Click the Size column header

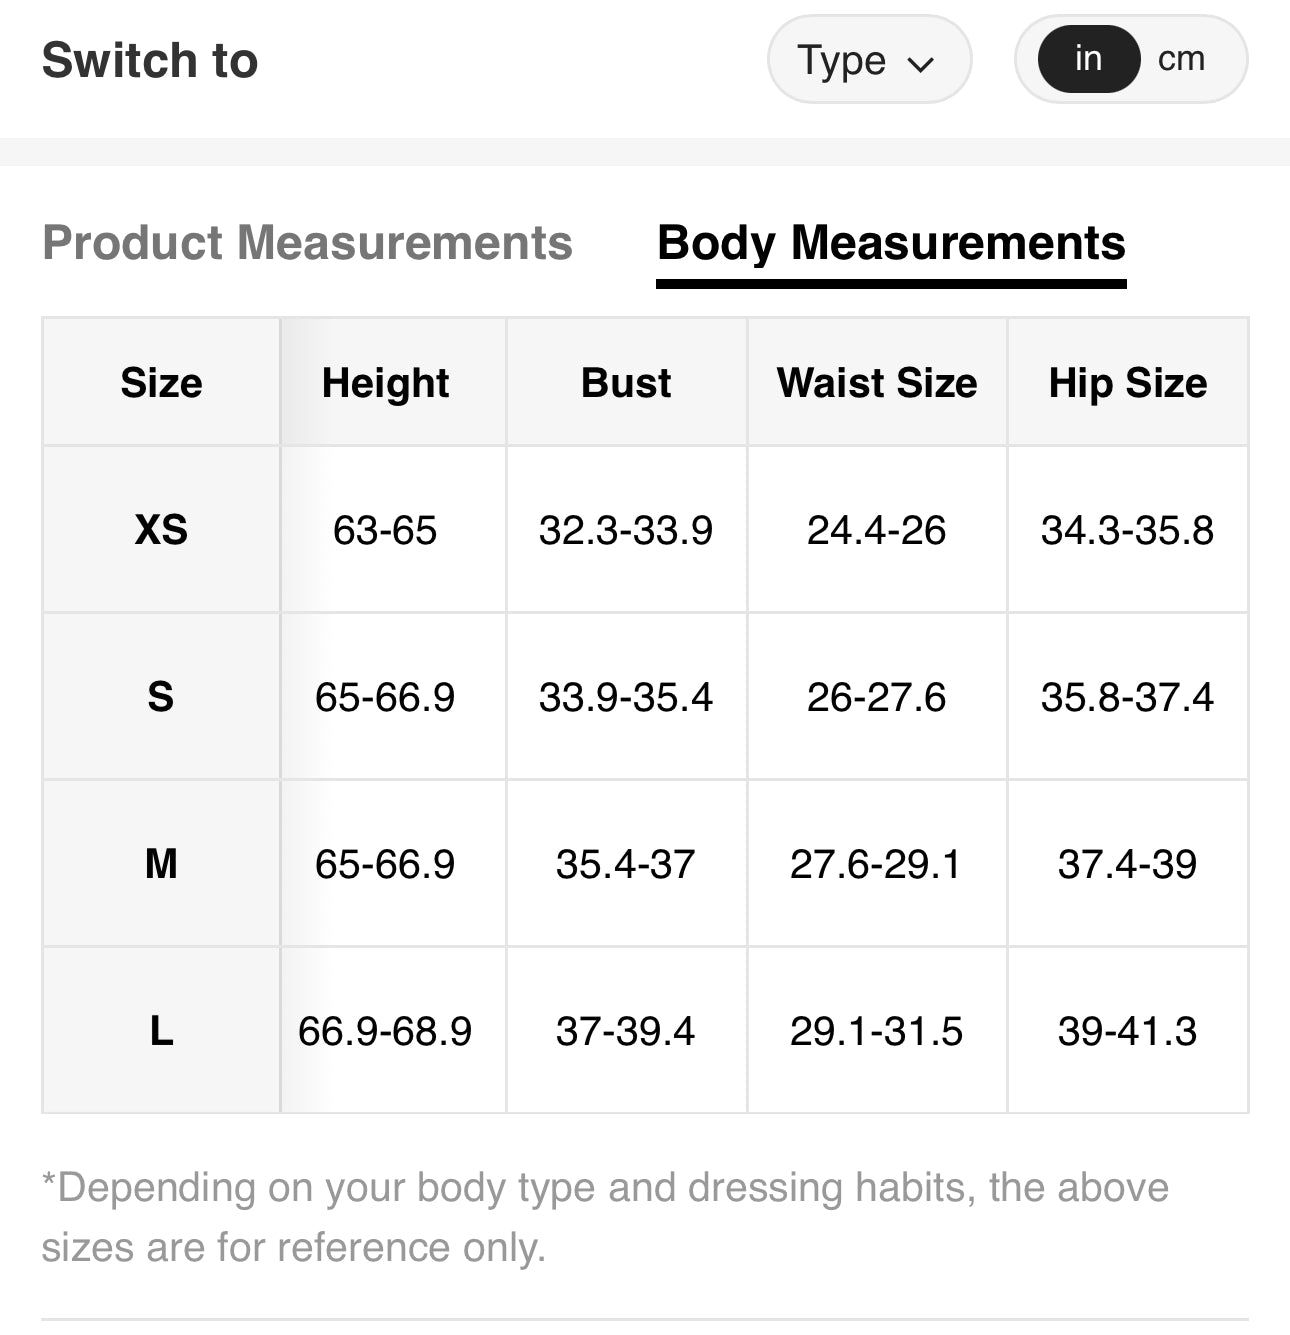point(161,383)
